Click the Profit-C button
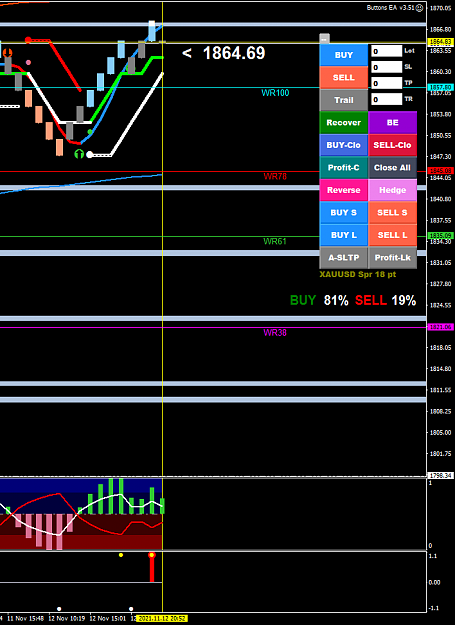This screenshot has width=455, height=625. point(343,168)
